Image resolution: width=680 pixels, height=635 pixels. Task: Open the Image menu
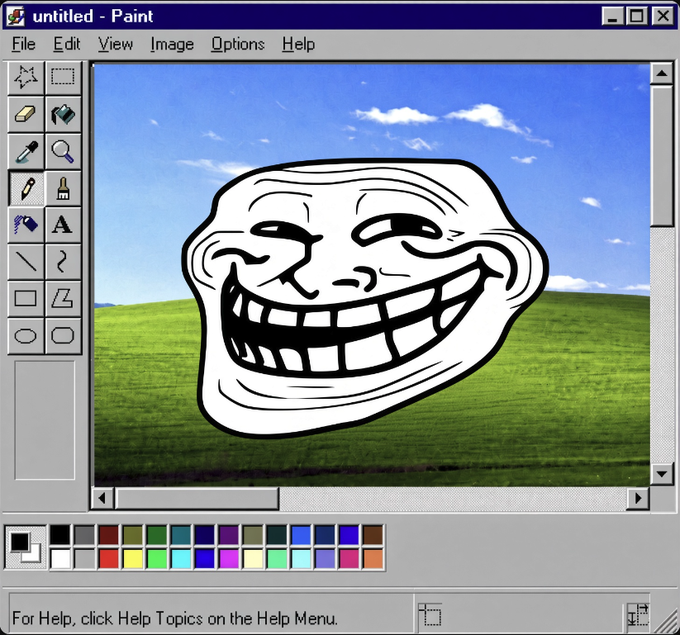click(172, 44)
